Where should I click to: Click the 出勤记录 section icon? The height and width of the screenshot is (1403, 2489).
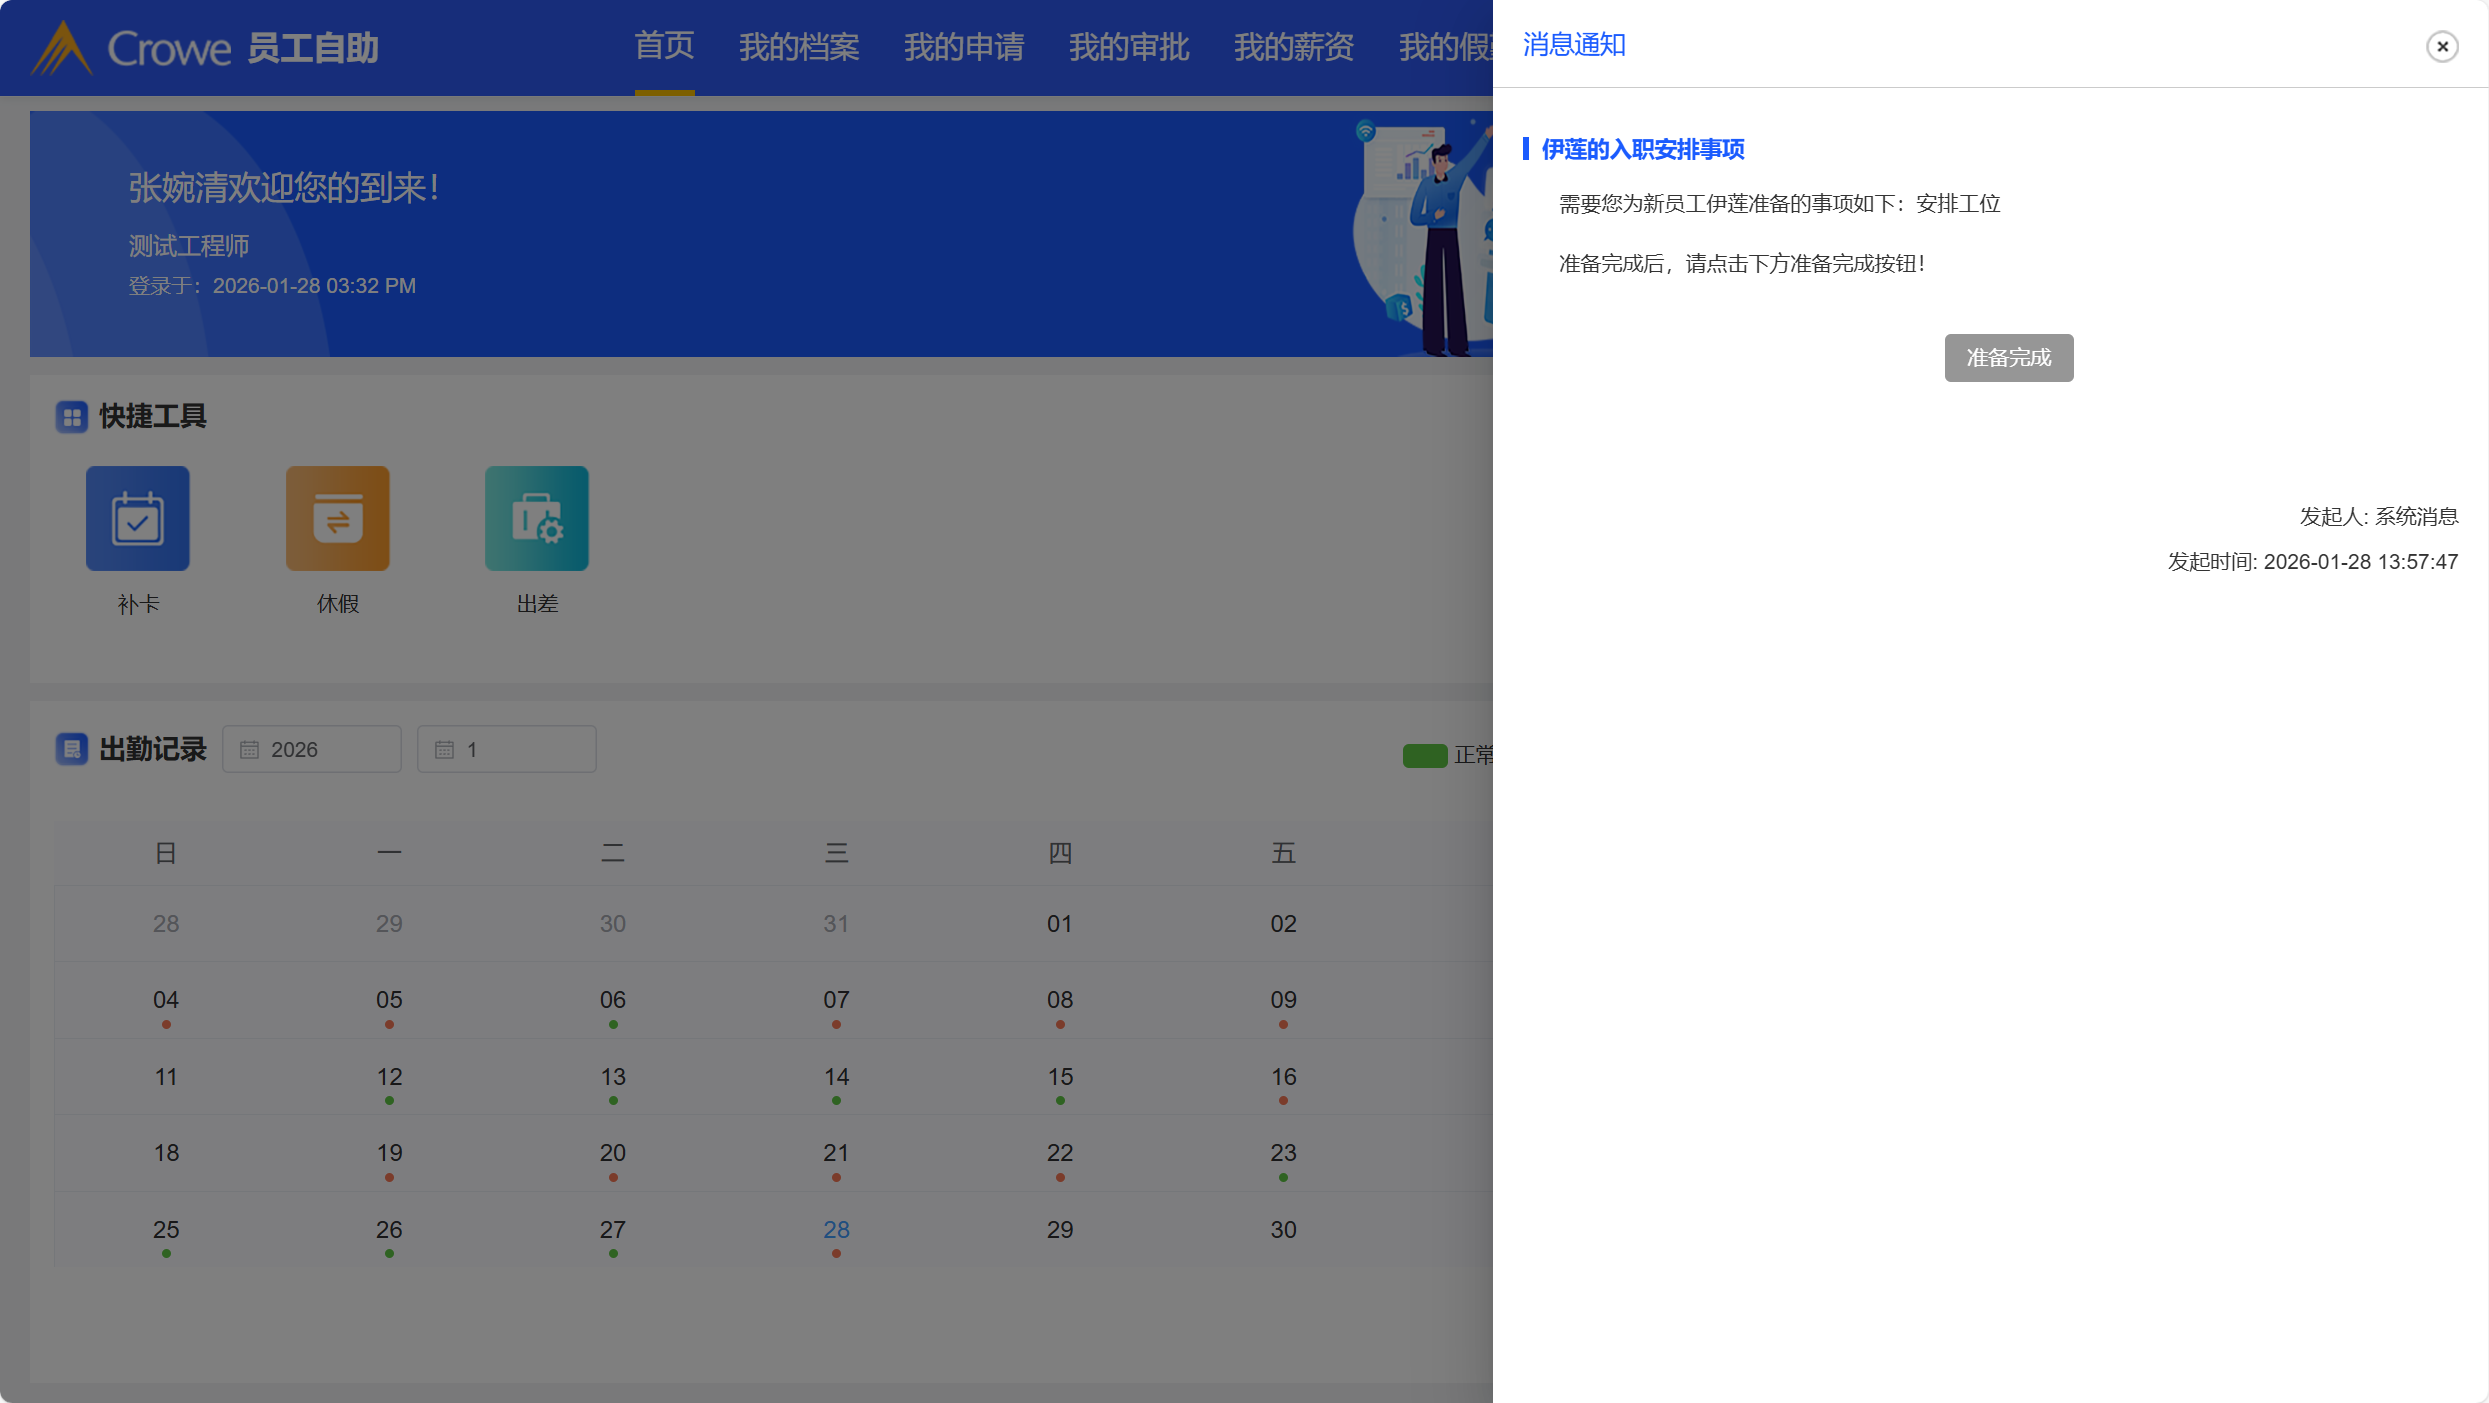click(72, 749)
